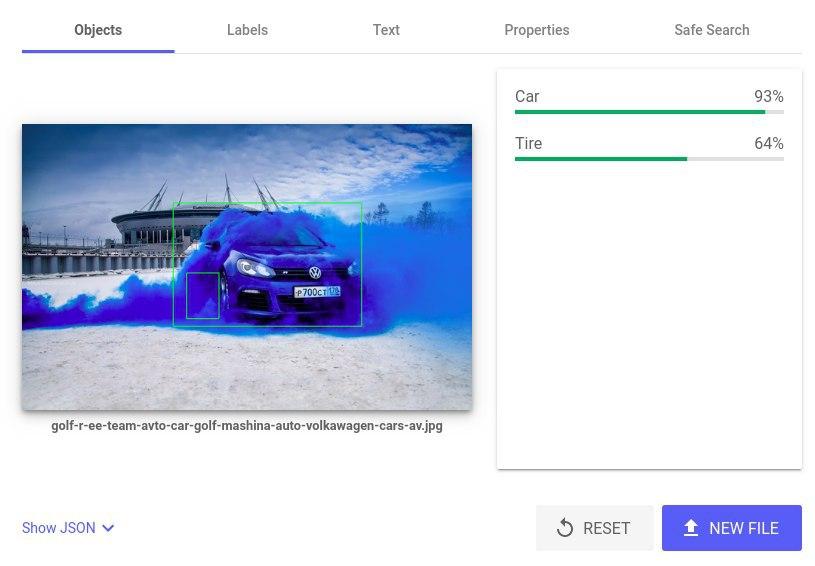
Task: Click the image file name caption
Action: click(247, 426)
